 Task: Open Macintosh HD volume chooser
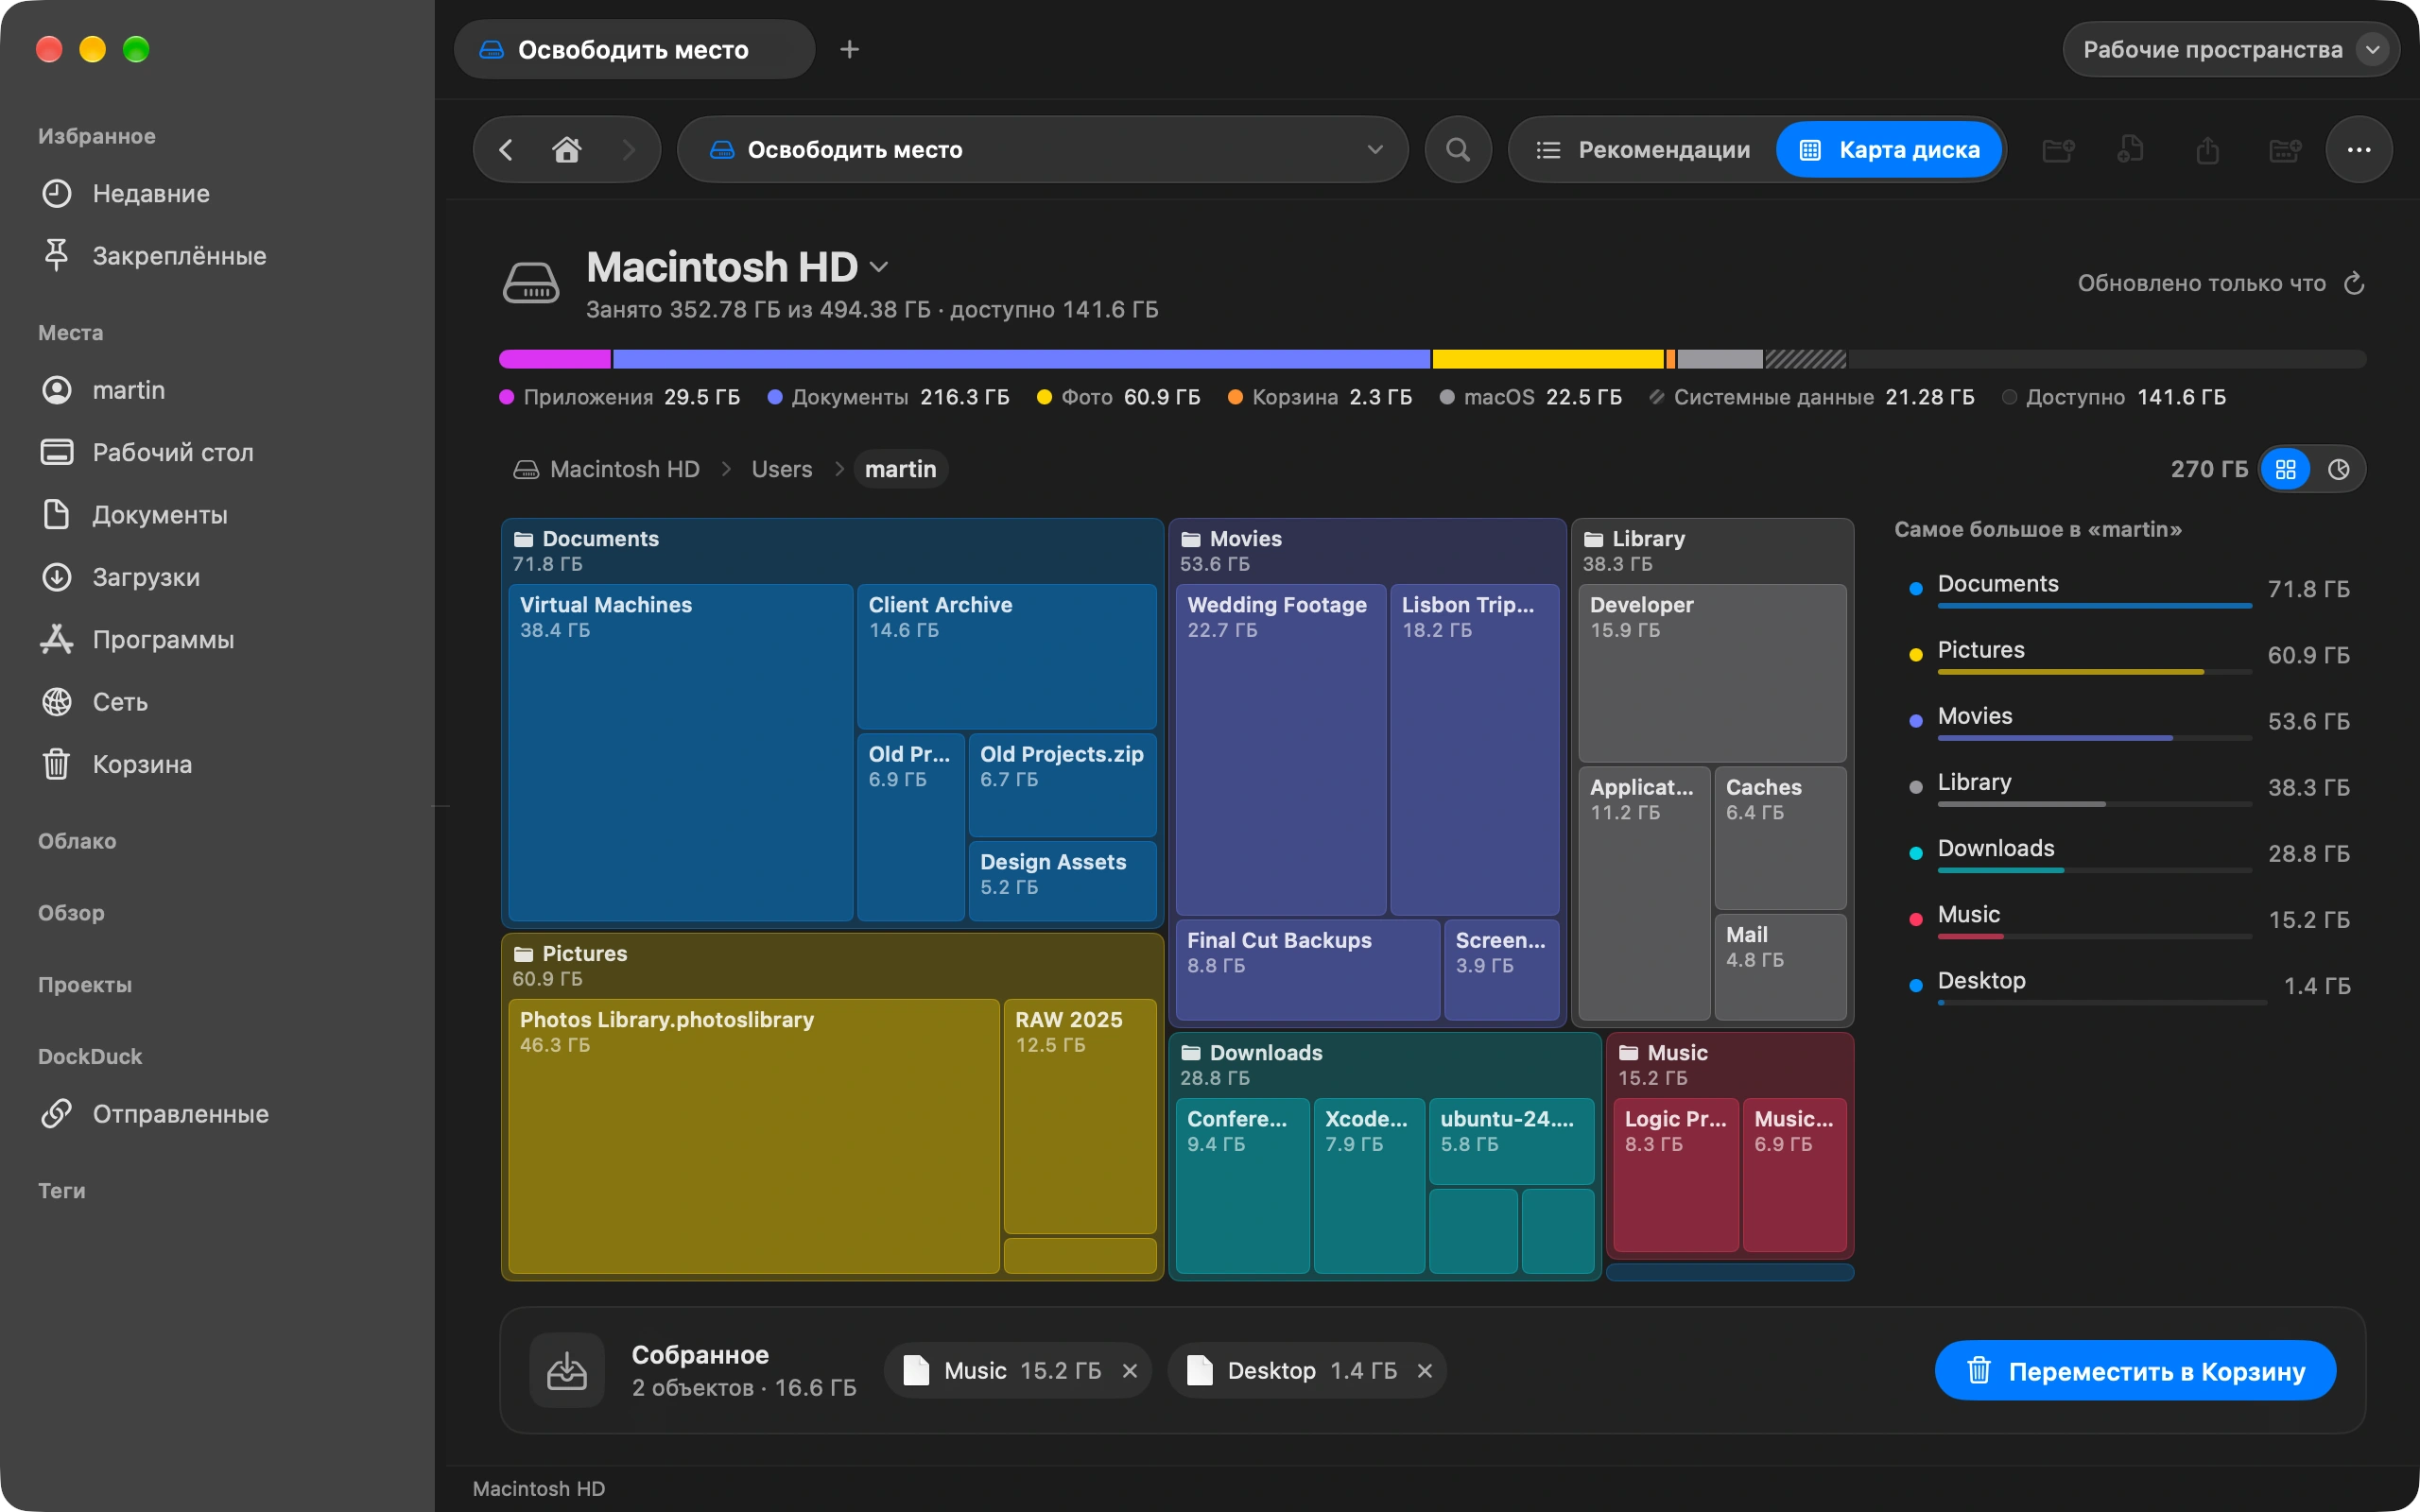[x=738, y=267]
